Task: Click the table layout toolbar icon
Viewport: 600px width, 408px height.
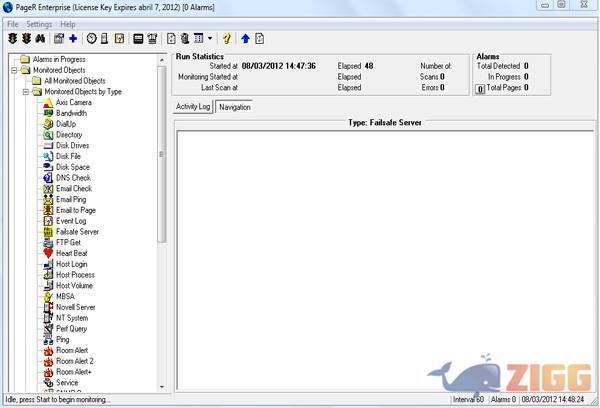Action: point(199,39)
